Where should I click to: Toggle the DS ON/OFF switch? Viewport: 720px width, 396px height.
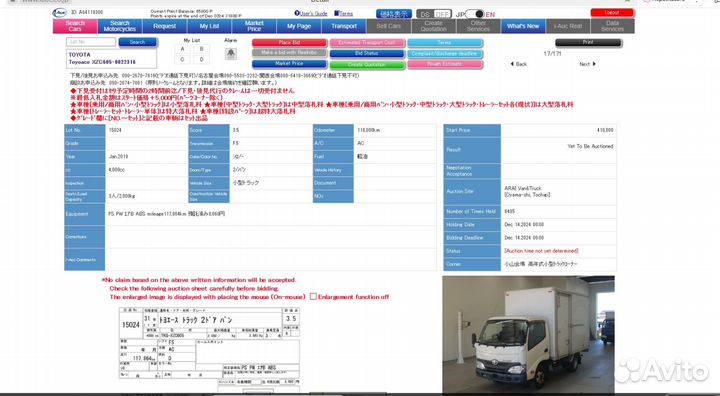click(x=434, y=14)
